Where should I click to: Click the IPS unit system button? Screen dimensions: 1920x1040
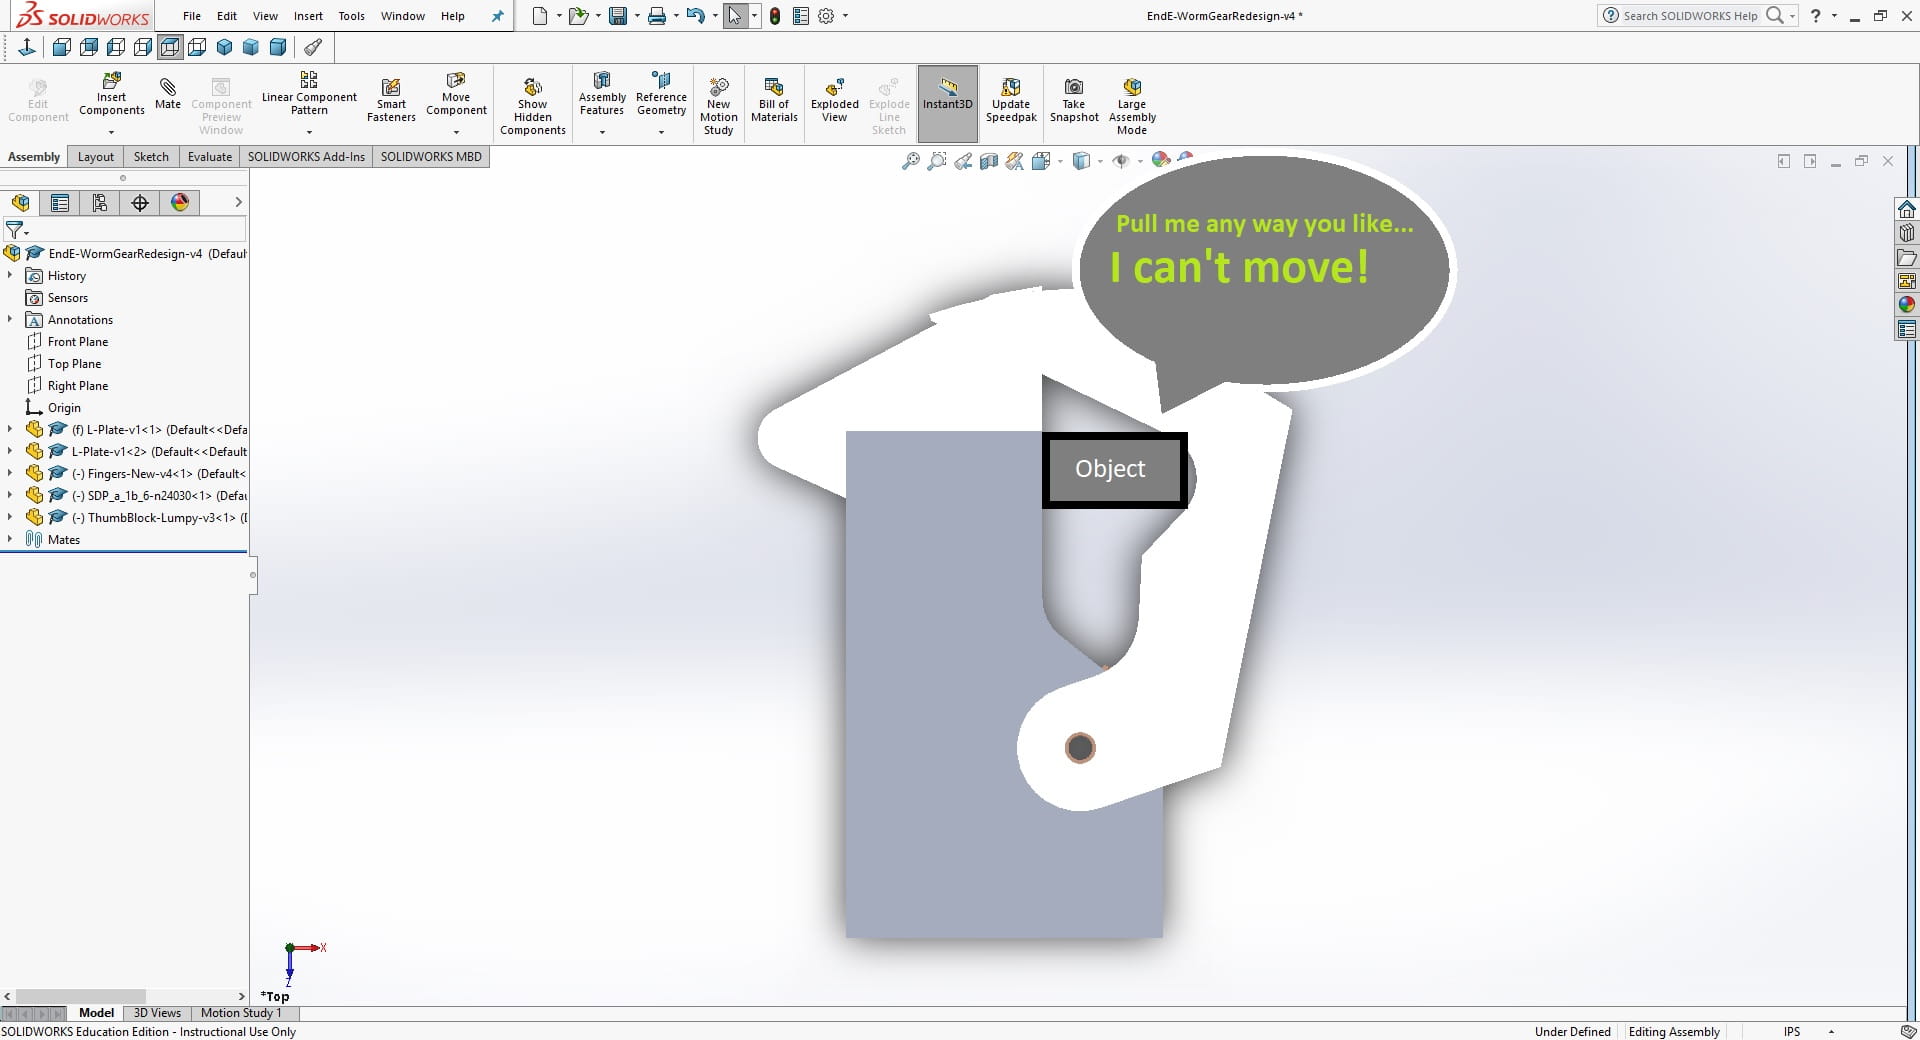click(x=1792, y=1032)
